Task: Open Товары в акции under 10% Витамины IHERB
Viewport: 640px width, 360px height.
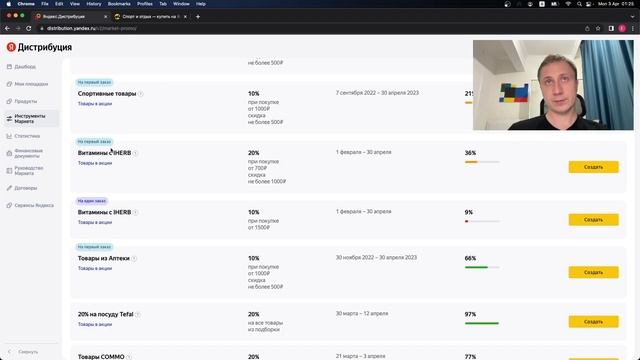Action: click(95, 222)
